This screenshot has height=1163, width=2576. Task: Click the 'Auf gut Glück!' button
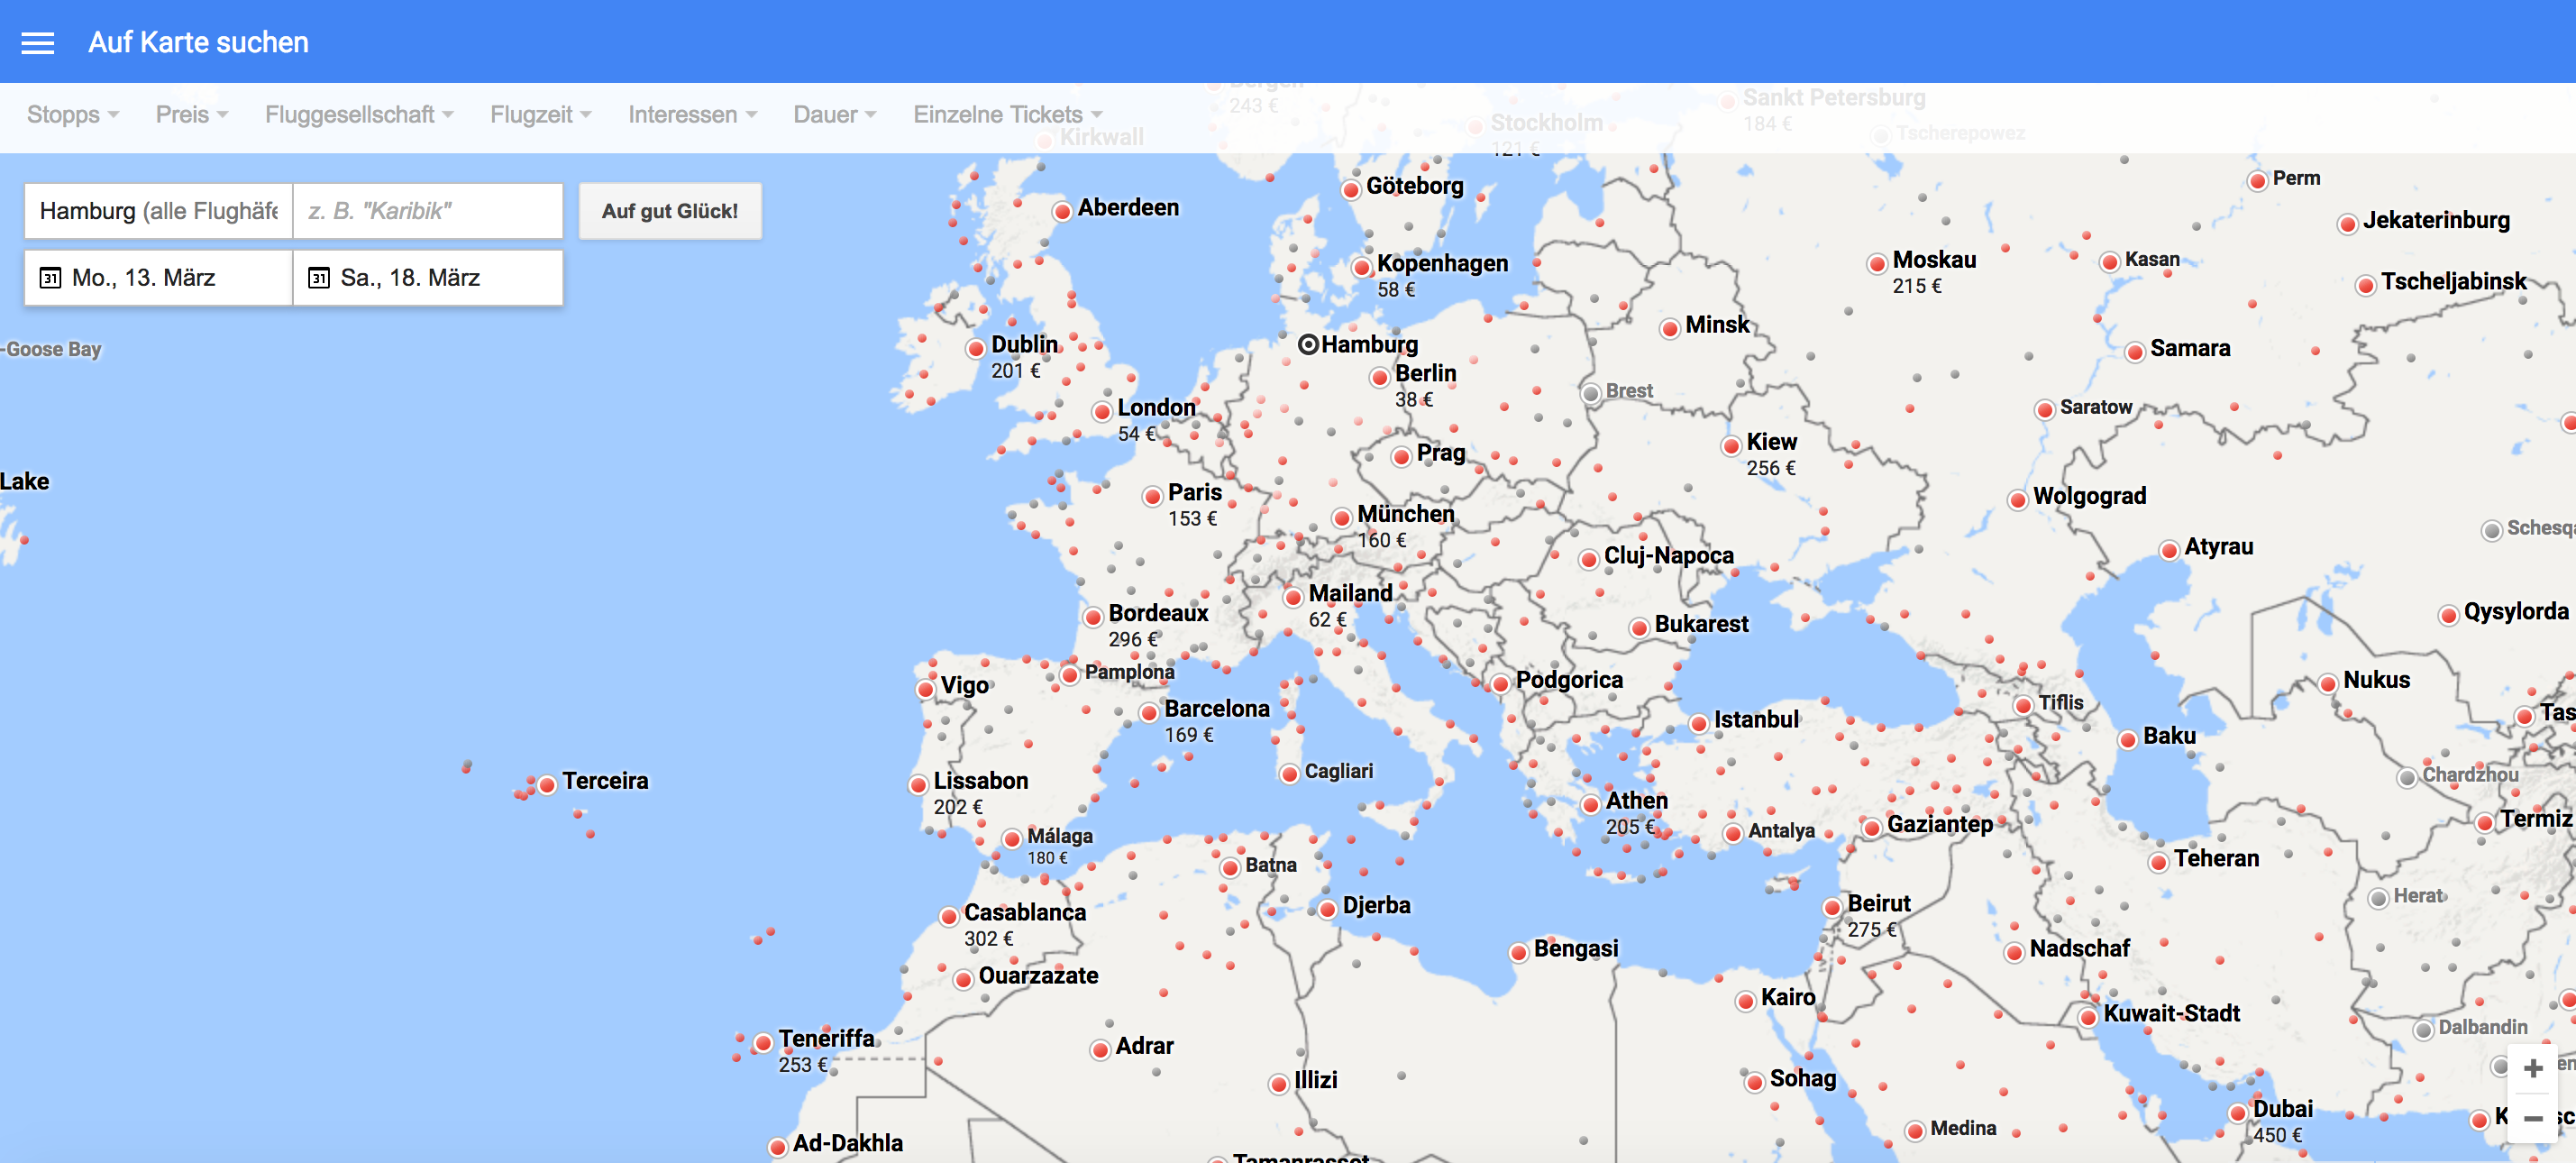[x=670, y=211]
